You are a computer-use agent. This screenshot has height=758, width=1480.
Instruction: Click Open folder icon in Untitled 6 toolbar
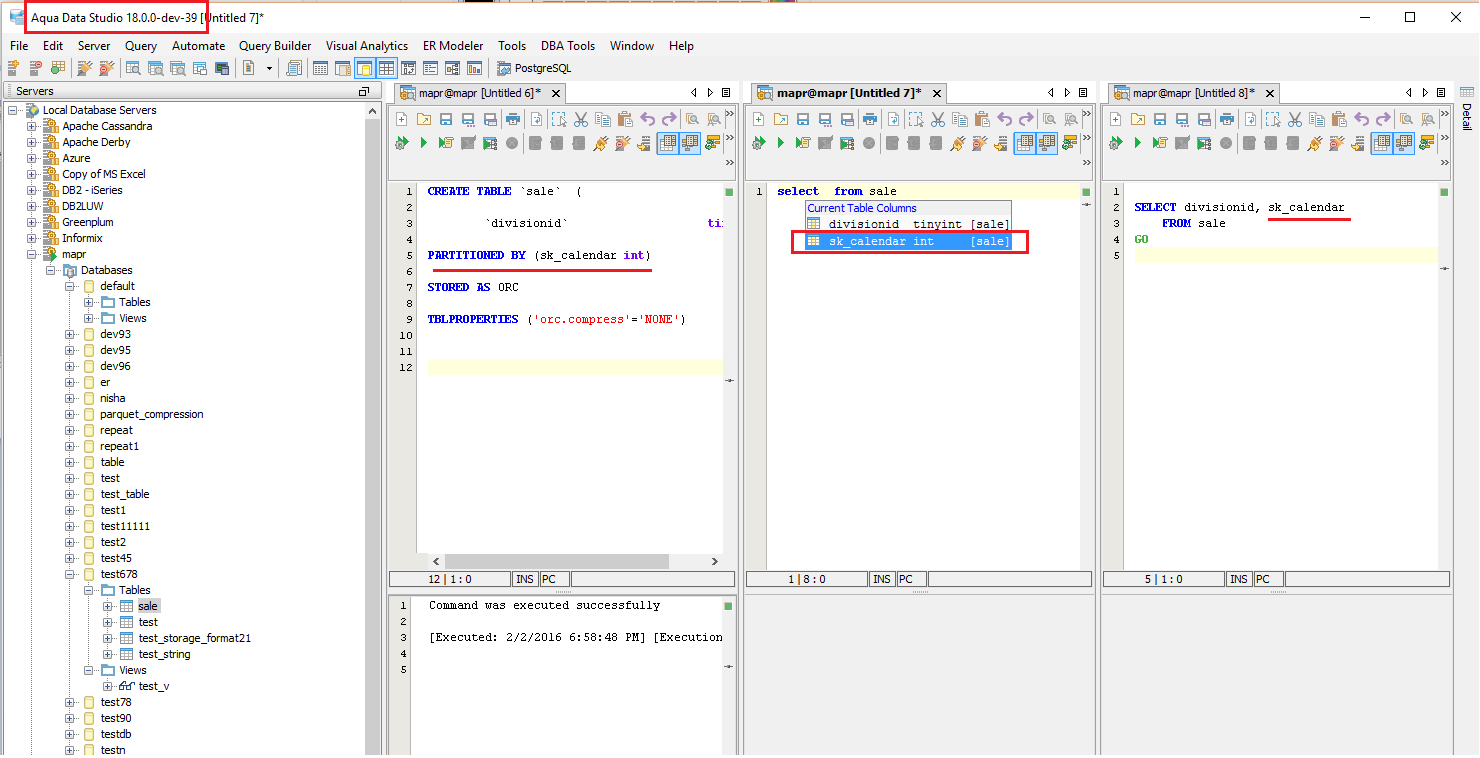click(x=424, y=119)
